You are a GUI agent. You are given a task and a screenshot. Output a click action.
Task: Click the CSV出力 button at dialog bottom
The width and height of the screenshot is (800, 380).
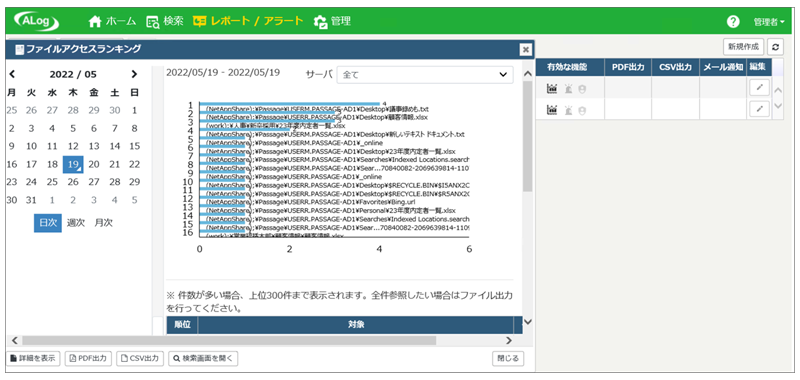141,358
